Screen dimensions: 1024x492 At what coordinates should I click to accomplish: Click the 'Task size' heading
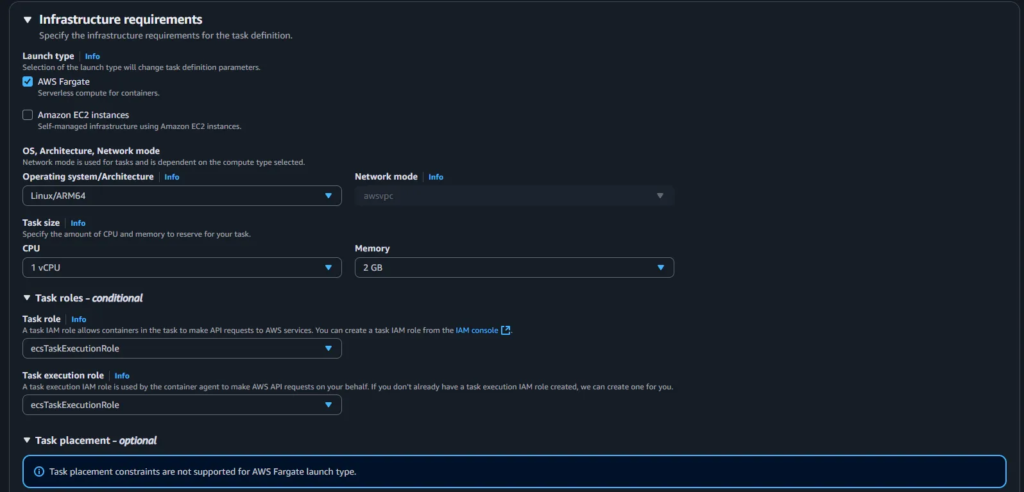[41, 223]
